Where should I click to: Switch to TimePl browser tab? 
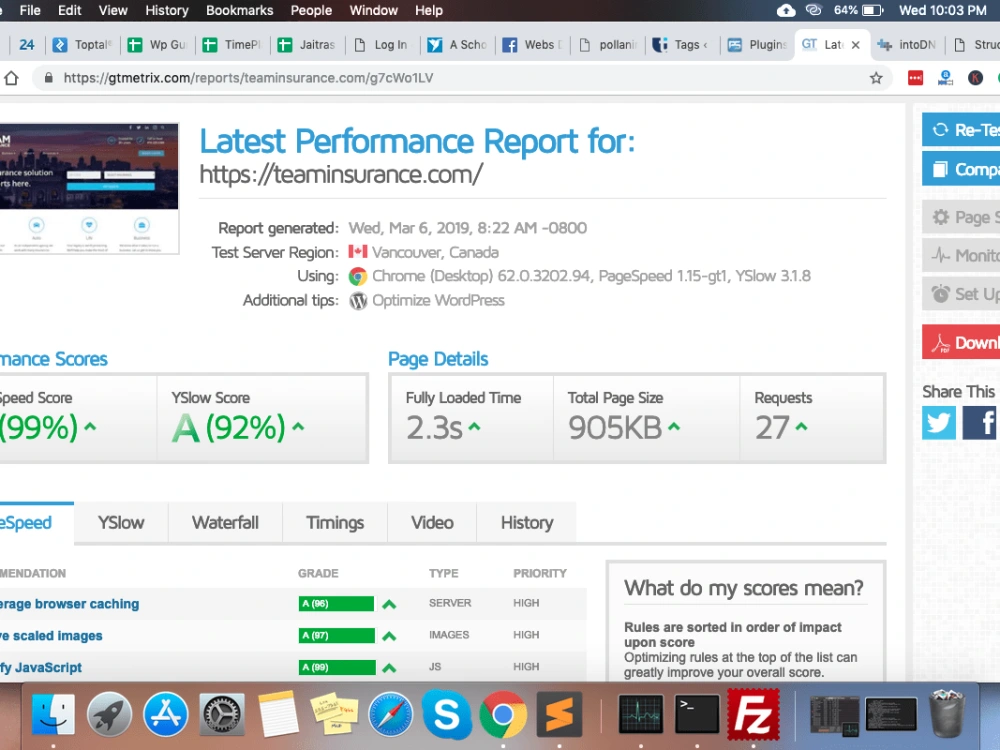tap(232, 45)
